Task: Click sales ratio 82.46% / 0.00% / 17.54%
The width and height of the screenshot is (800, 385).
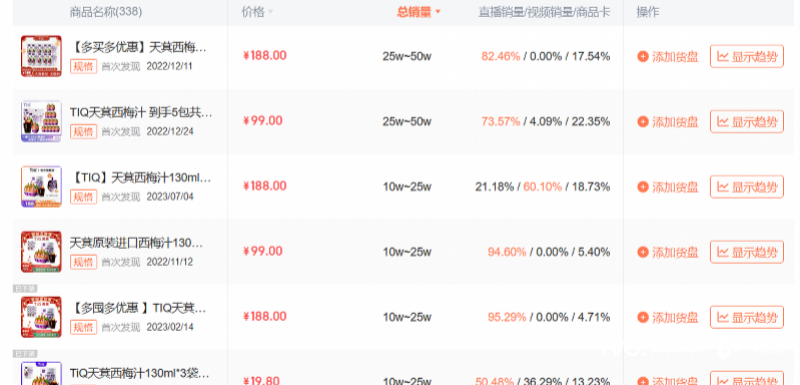Action: (545, 56)
